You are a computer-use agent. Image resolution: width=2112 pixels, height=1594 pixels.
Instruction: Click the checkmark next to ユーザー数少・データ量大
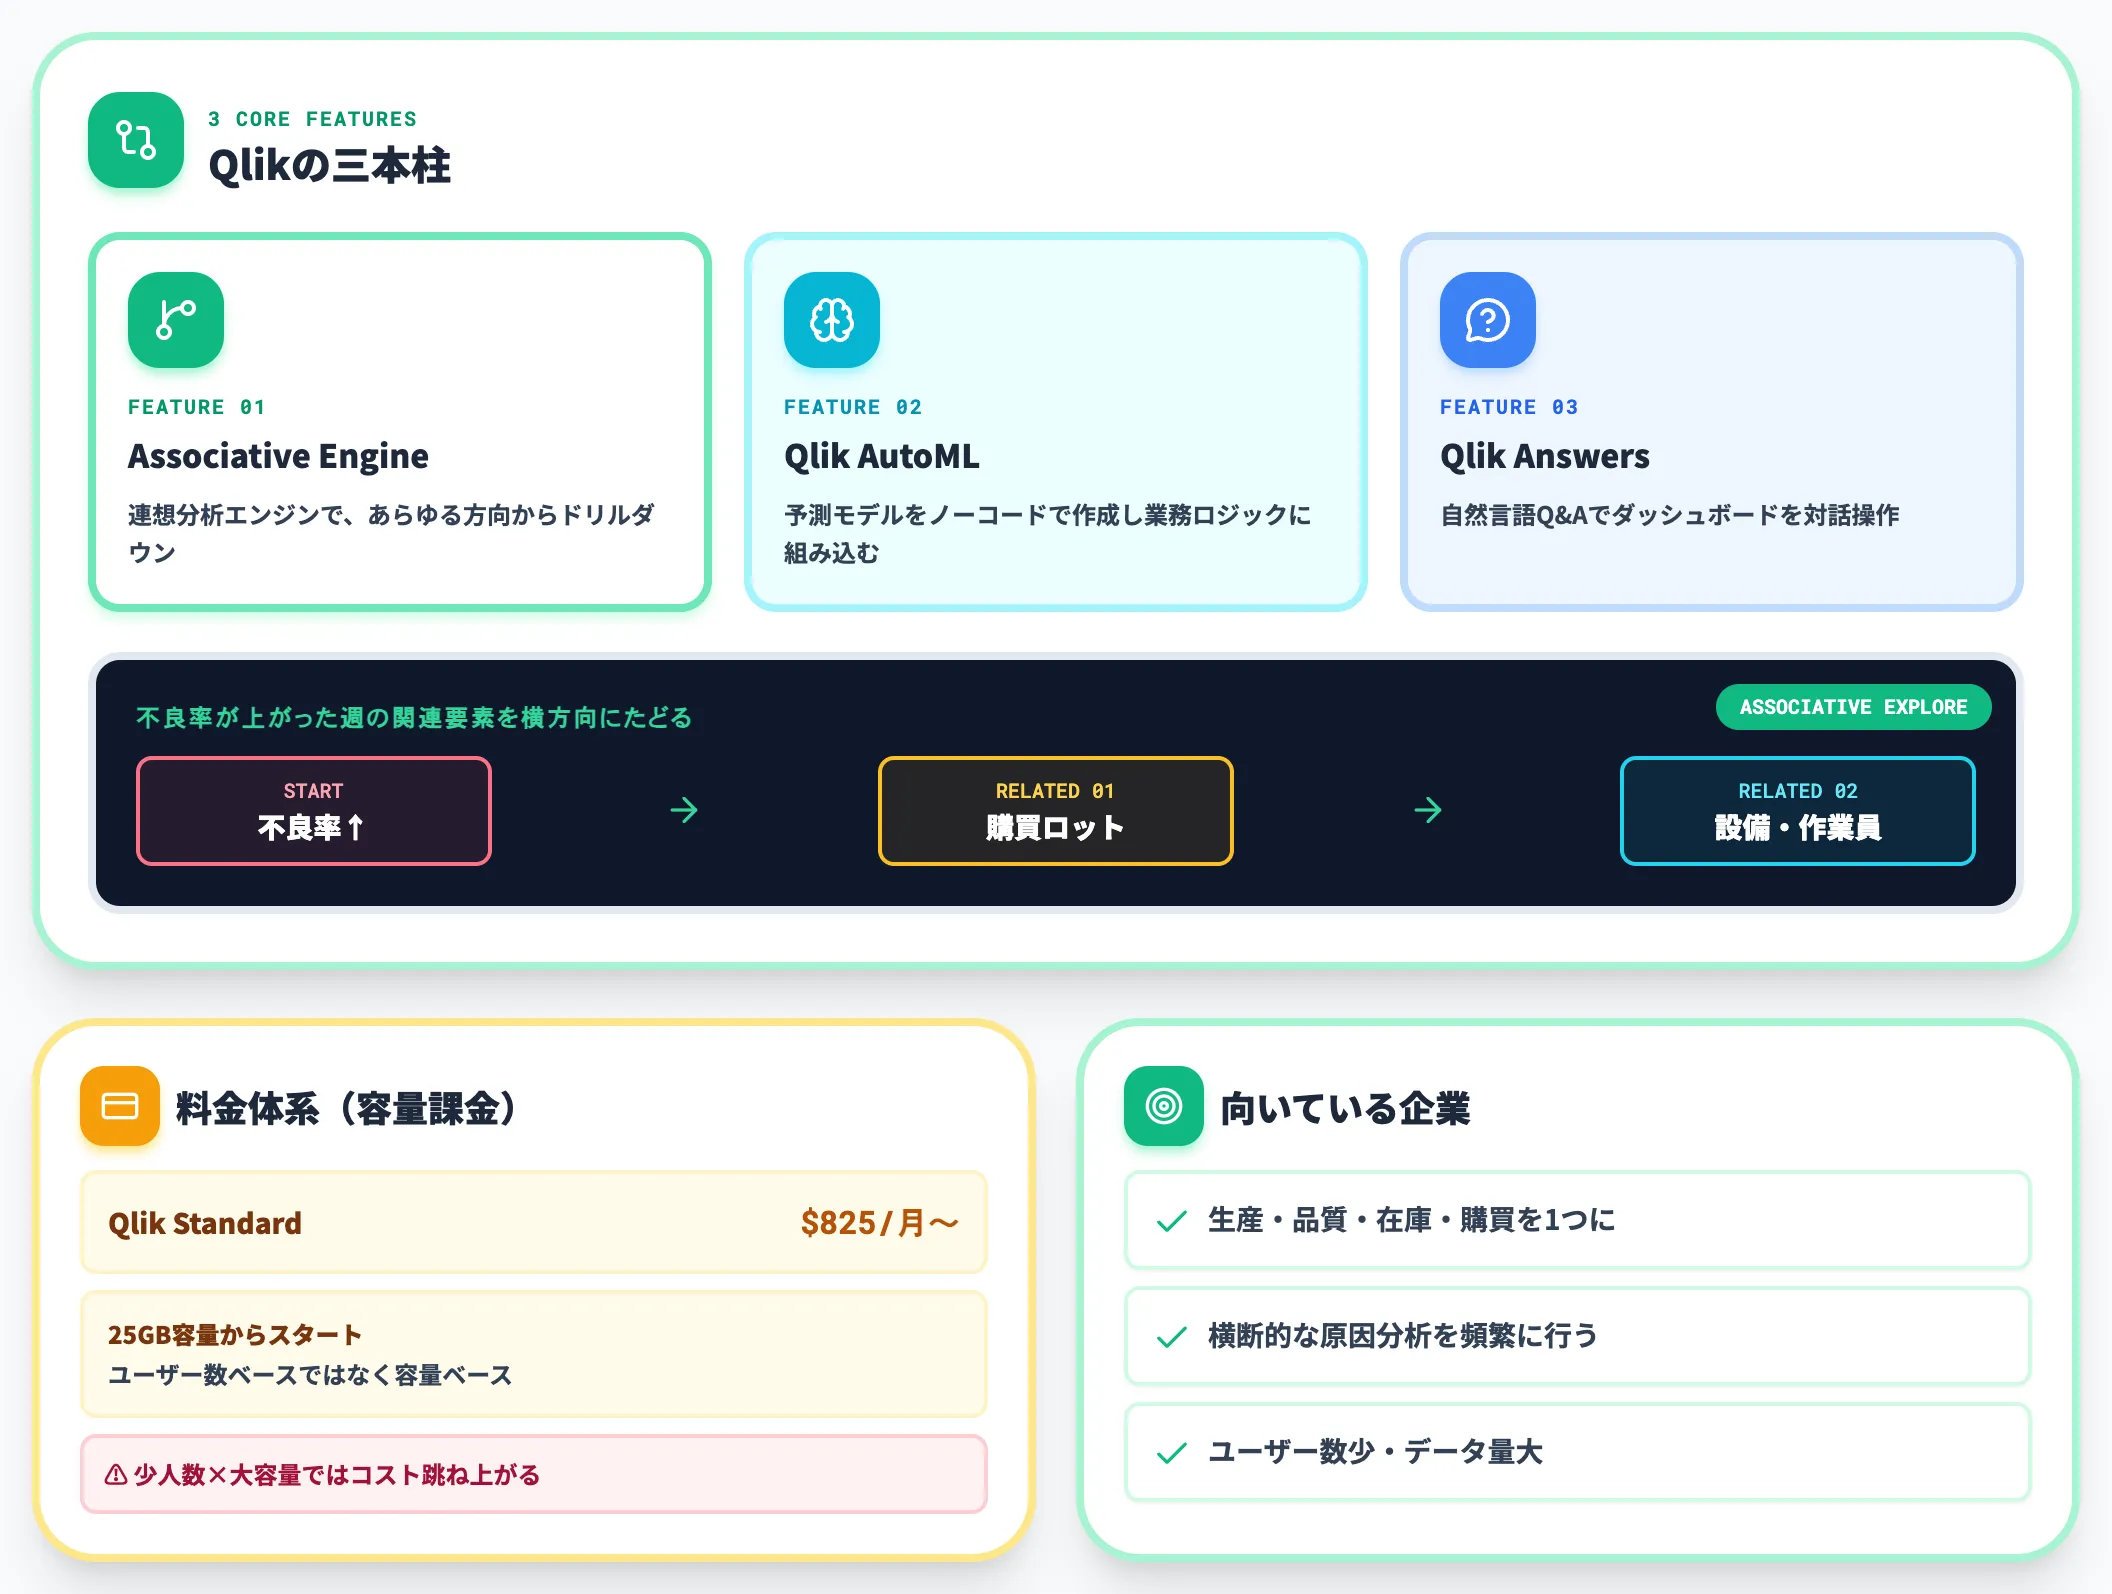click(1171, 1453)
